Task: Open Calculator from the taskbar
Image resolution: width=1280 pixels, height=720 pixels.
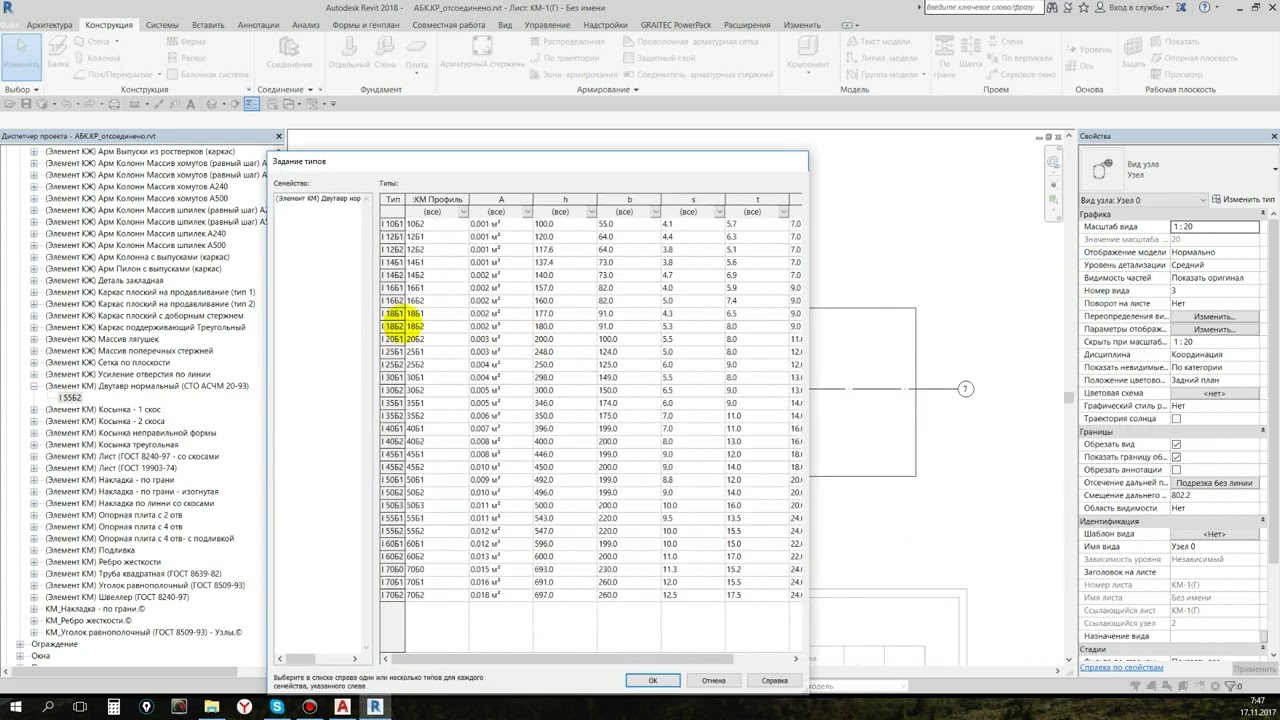Action: pos(114,707)
